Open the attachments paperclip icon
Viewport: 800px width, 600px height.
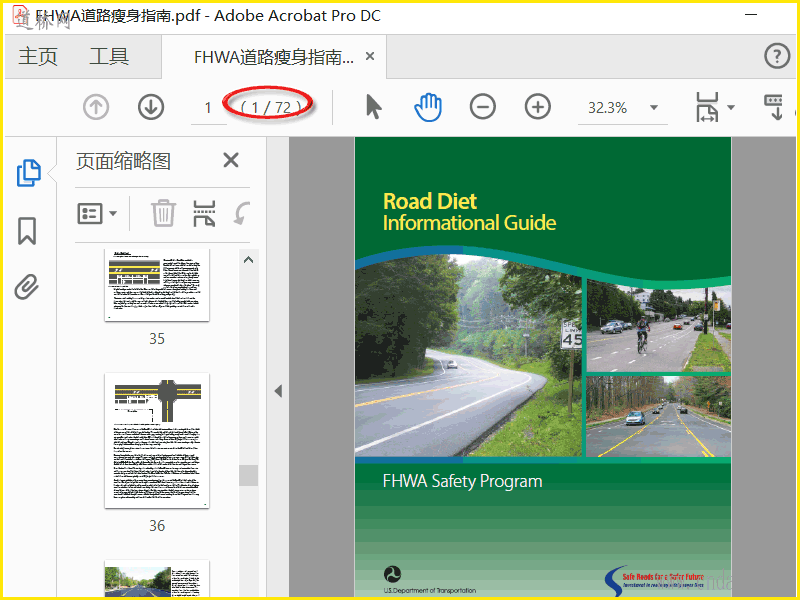coord(27,287)
